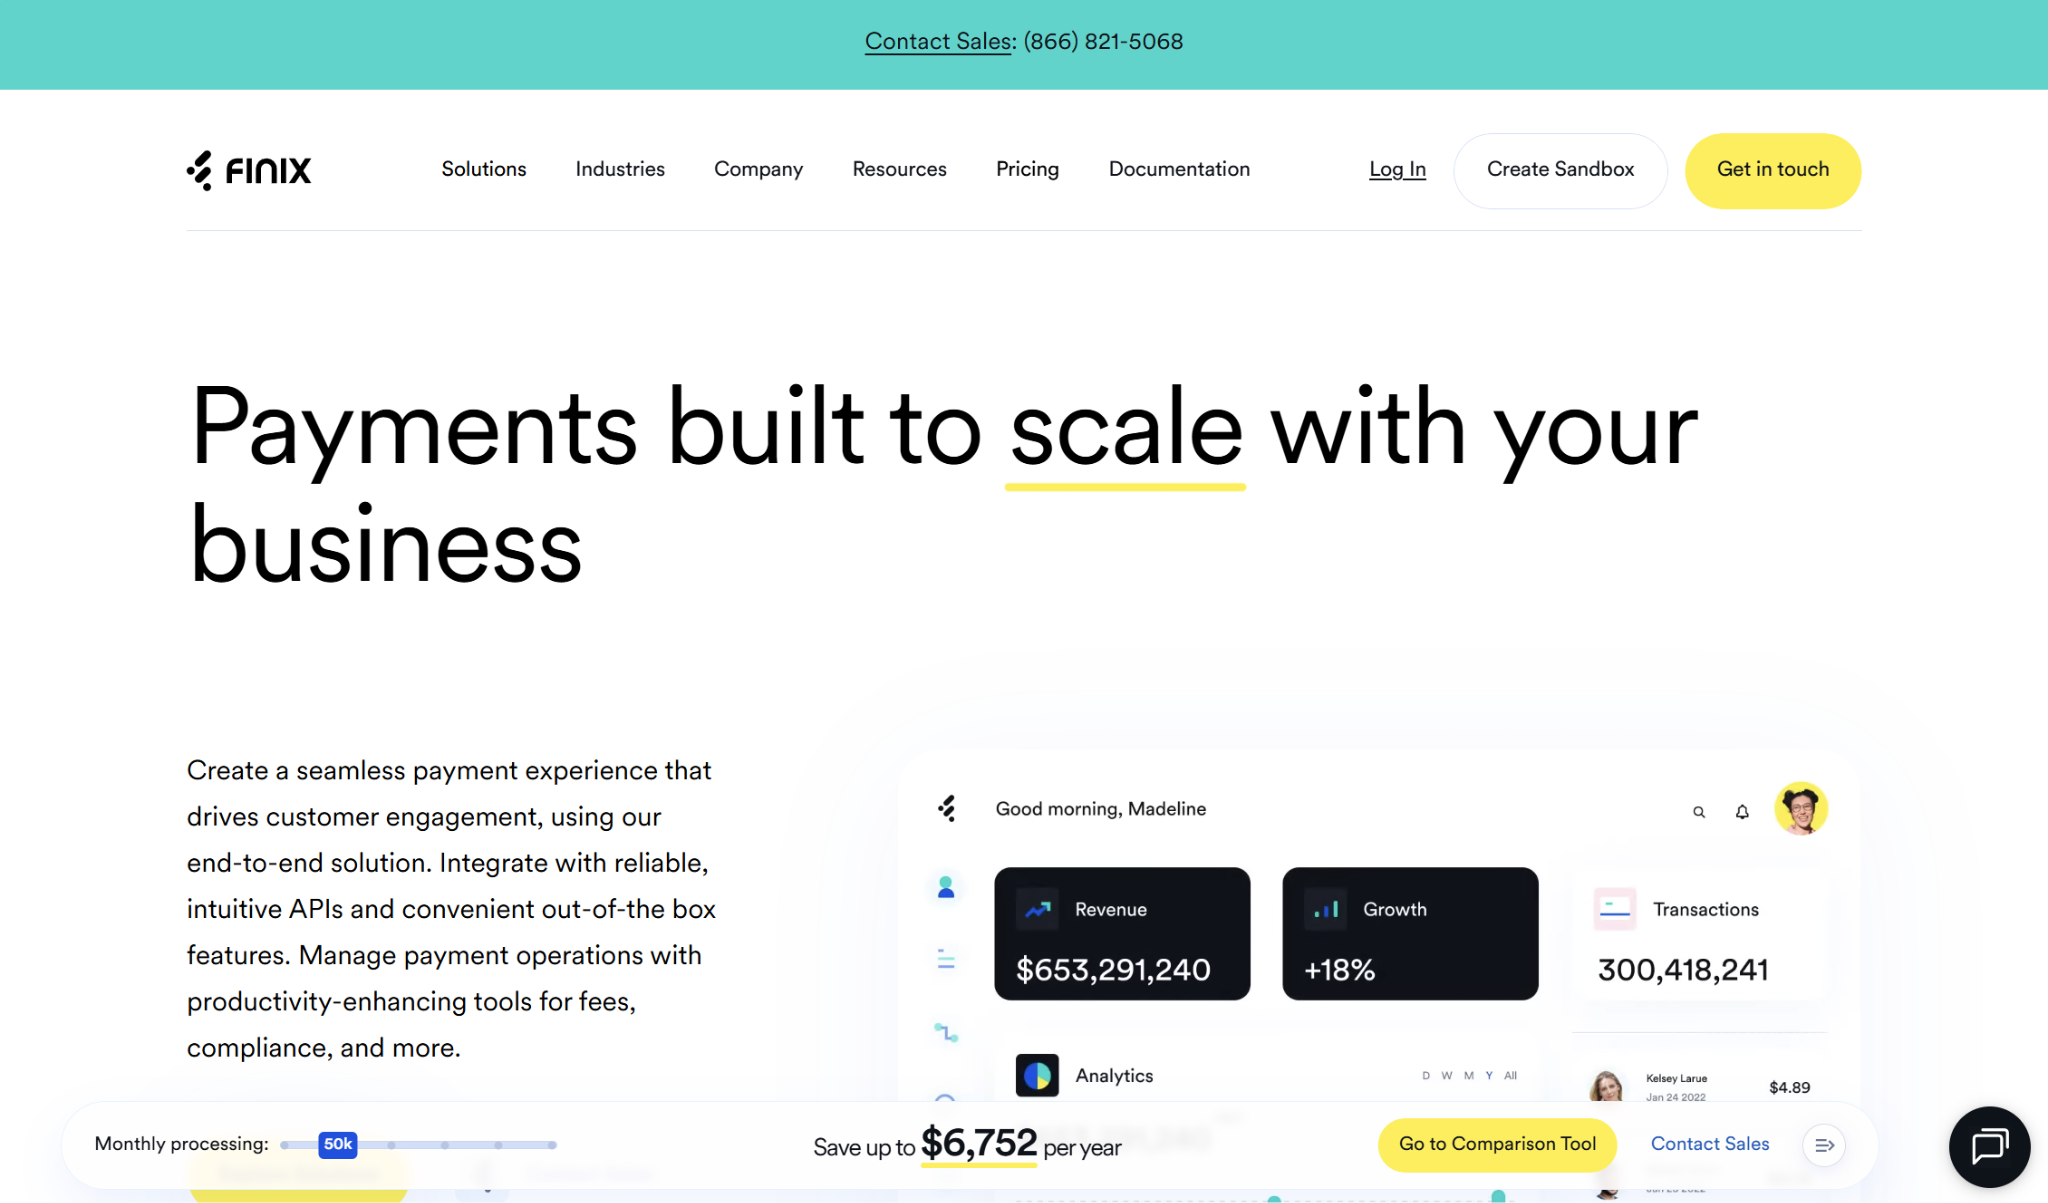Click the Good morning, Madeline greeting
Screen dimensions: 2048x1203
[x=1100, y=809]
